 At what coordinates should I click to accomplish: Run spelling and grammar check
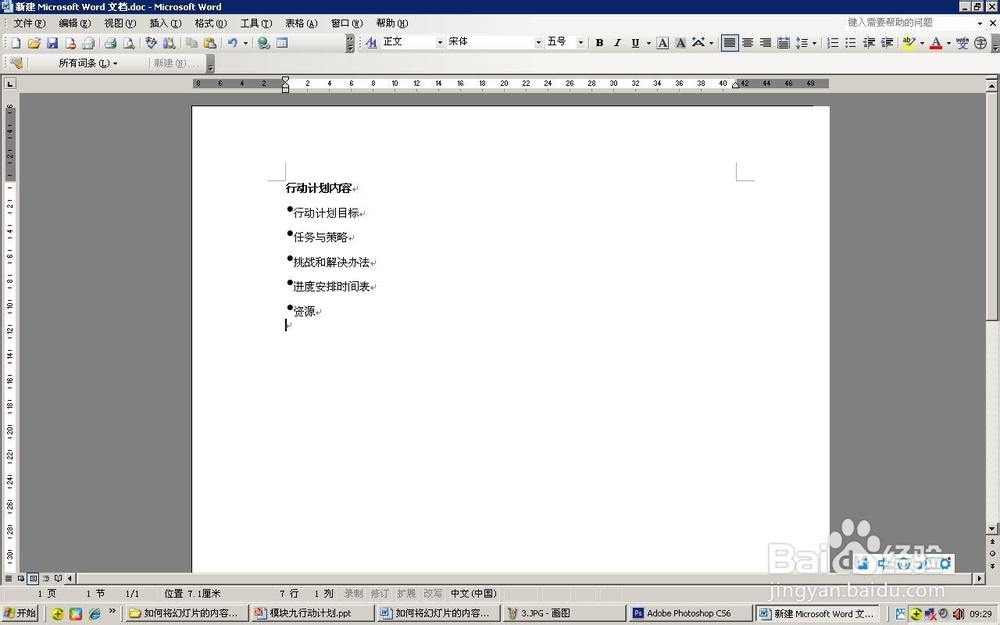point(151,43)
